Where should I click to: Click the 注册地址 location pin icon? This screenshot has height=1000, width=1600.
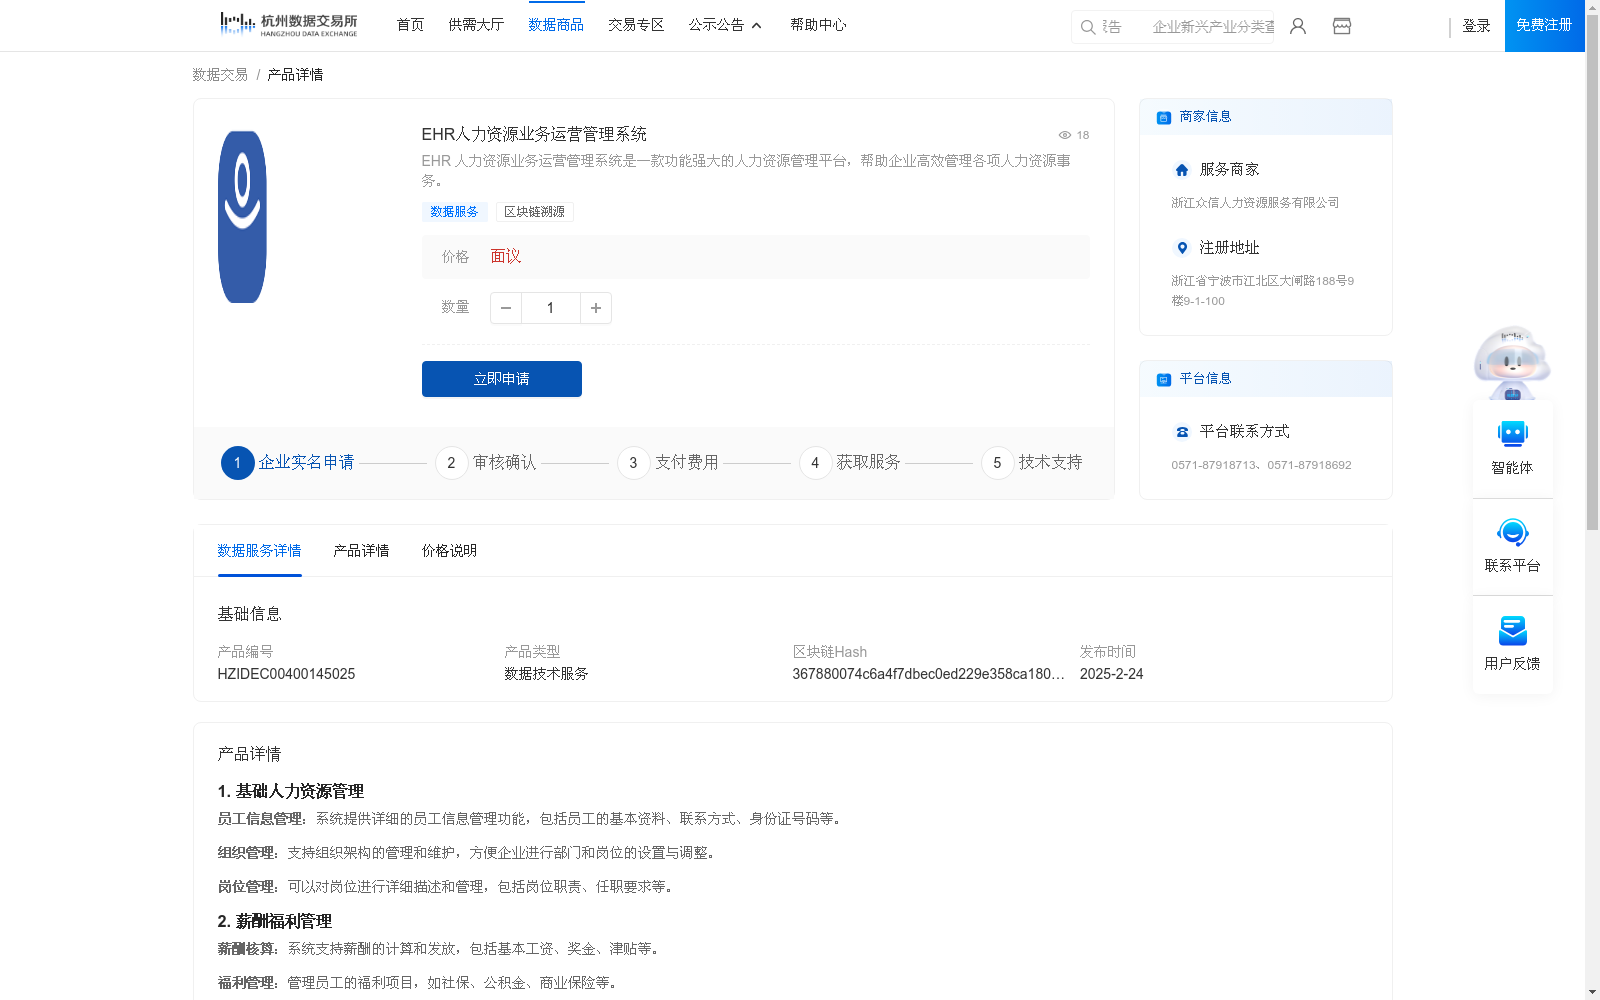click(x=1182, y=248)
